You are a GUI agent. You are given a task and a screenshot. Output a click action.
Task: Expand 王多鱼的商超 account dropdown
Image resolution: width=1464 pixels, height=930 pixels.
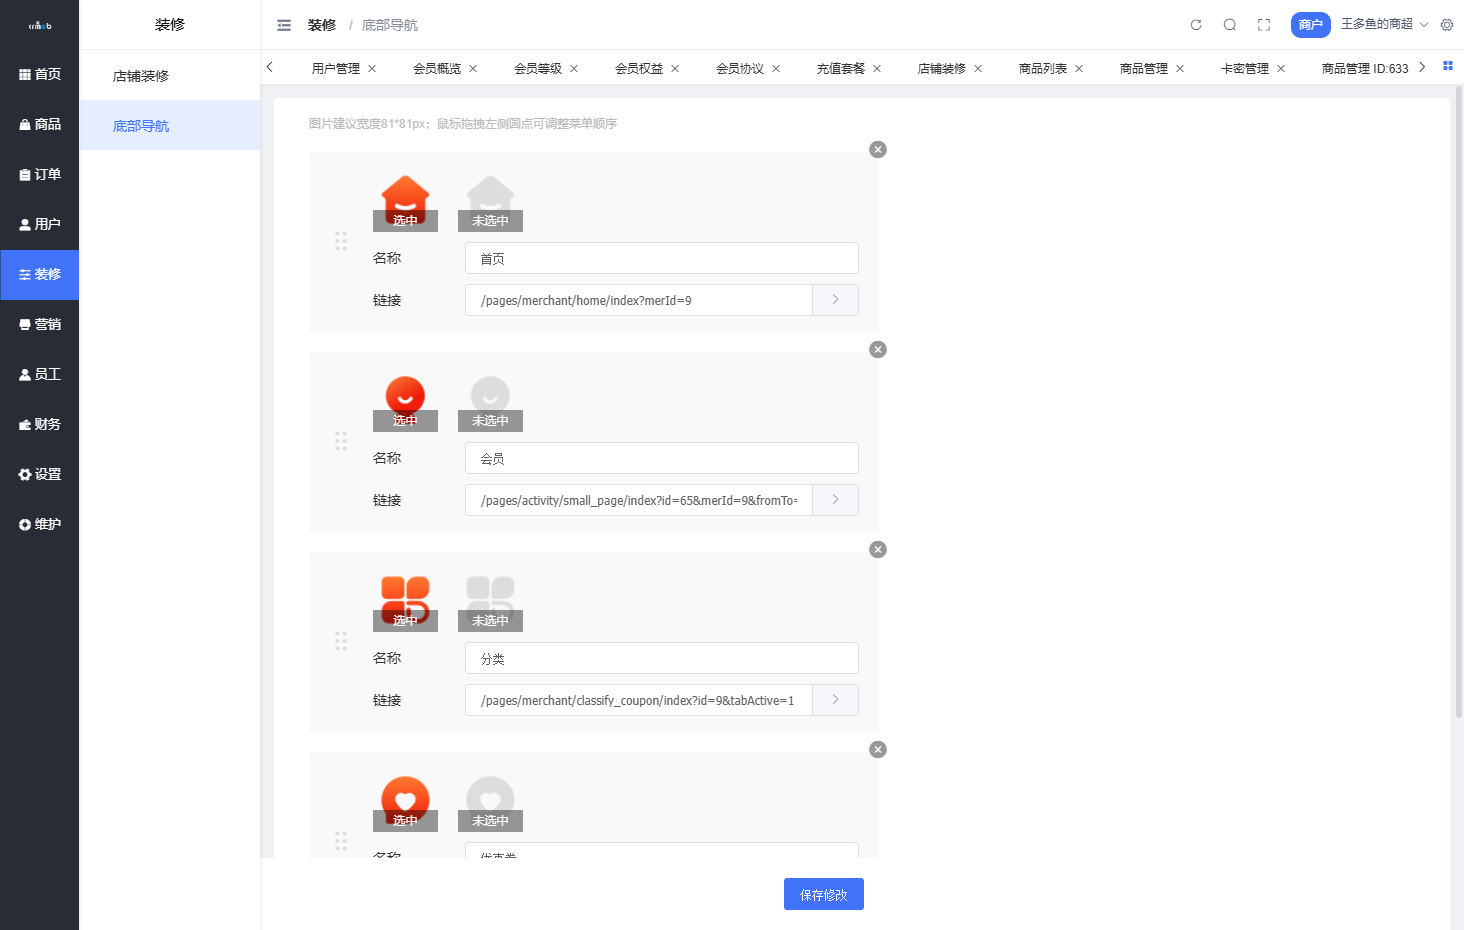click(x=1384, y=24)
